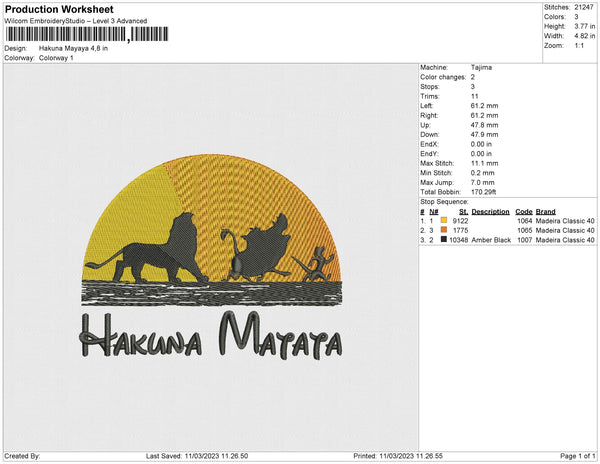Click the Description column header

(491, 212)
